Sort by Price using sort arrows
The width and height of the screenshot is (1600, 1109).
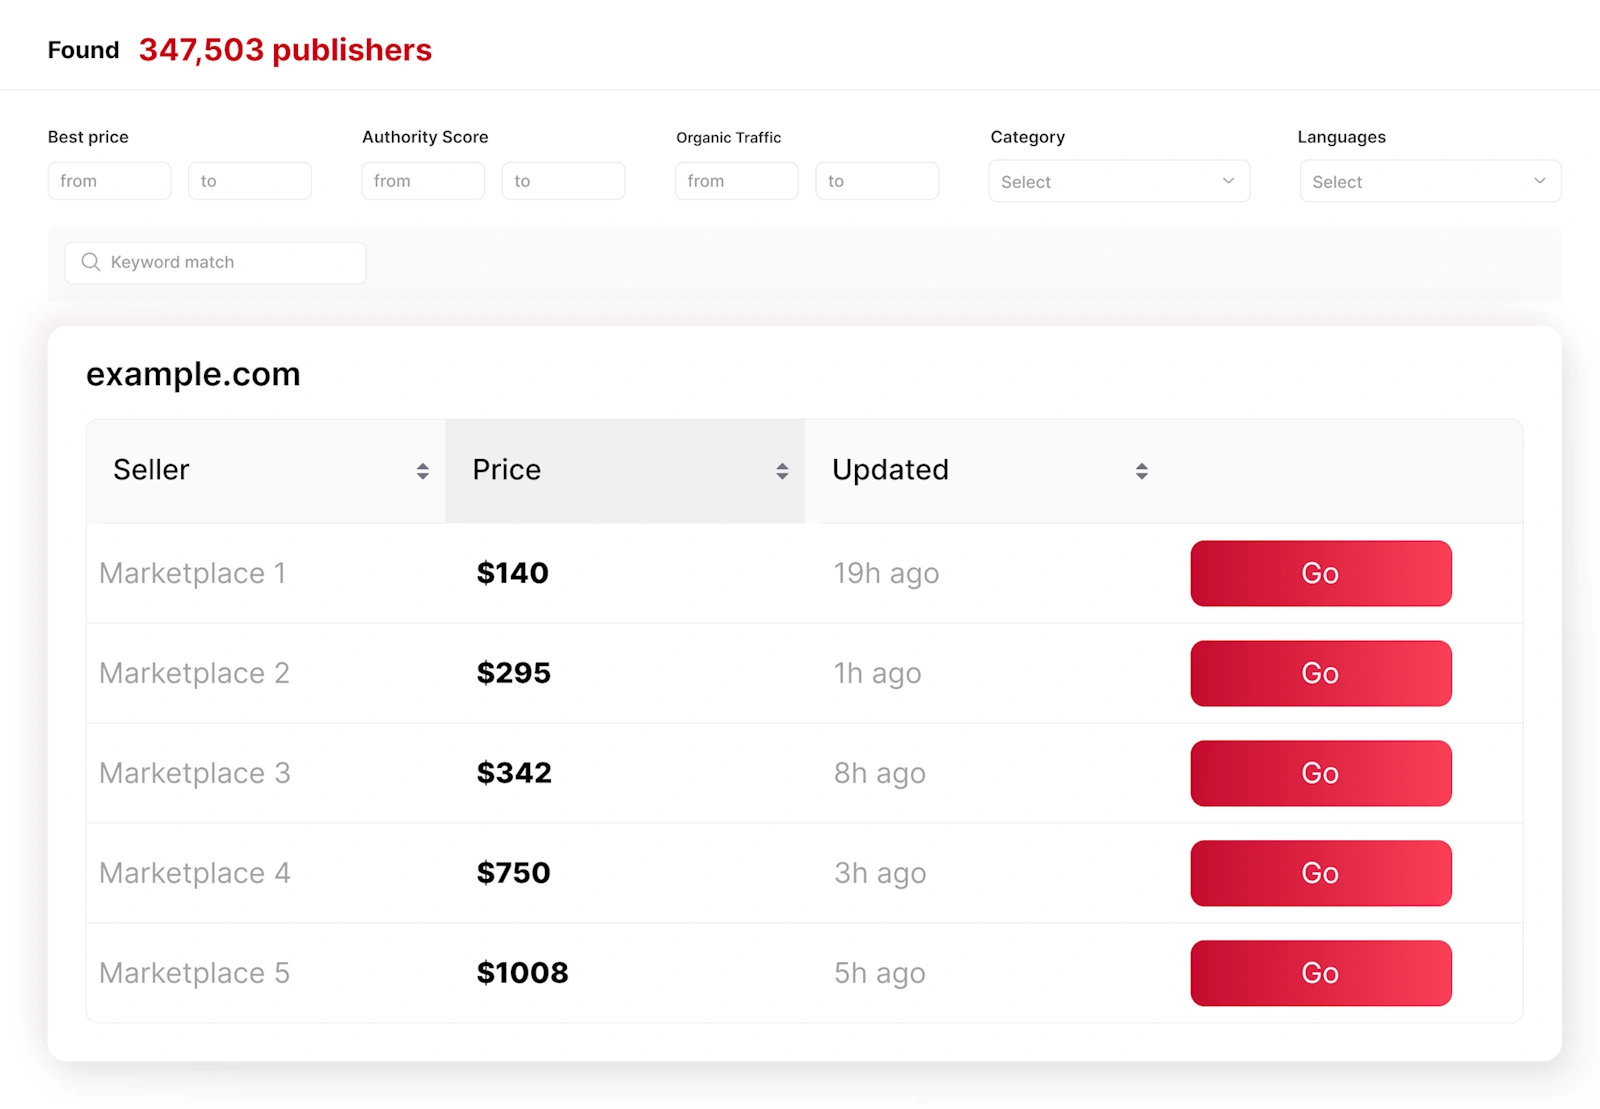tap(782, 471)
